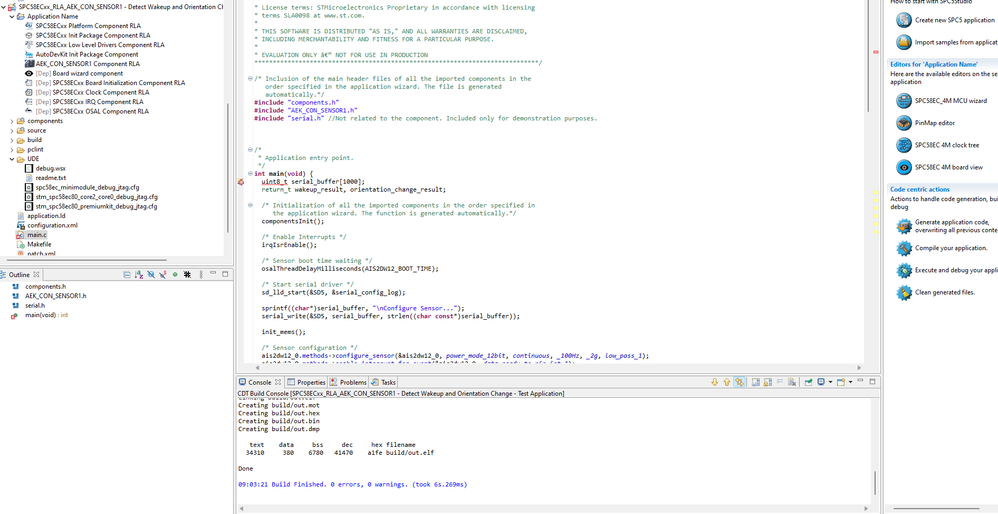Open the Open Console dropdown arrow
The height and width of the screenshot is (514, 998).
(x=850, y=382)
